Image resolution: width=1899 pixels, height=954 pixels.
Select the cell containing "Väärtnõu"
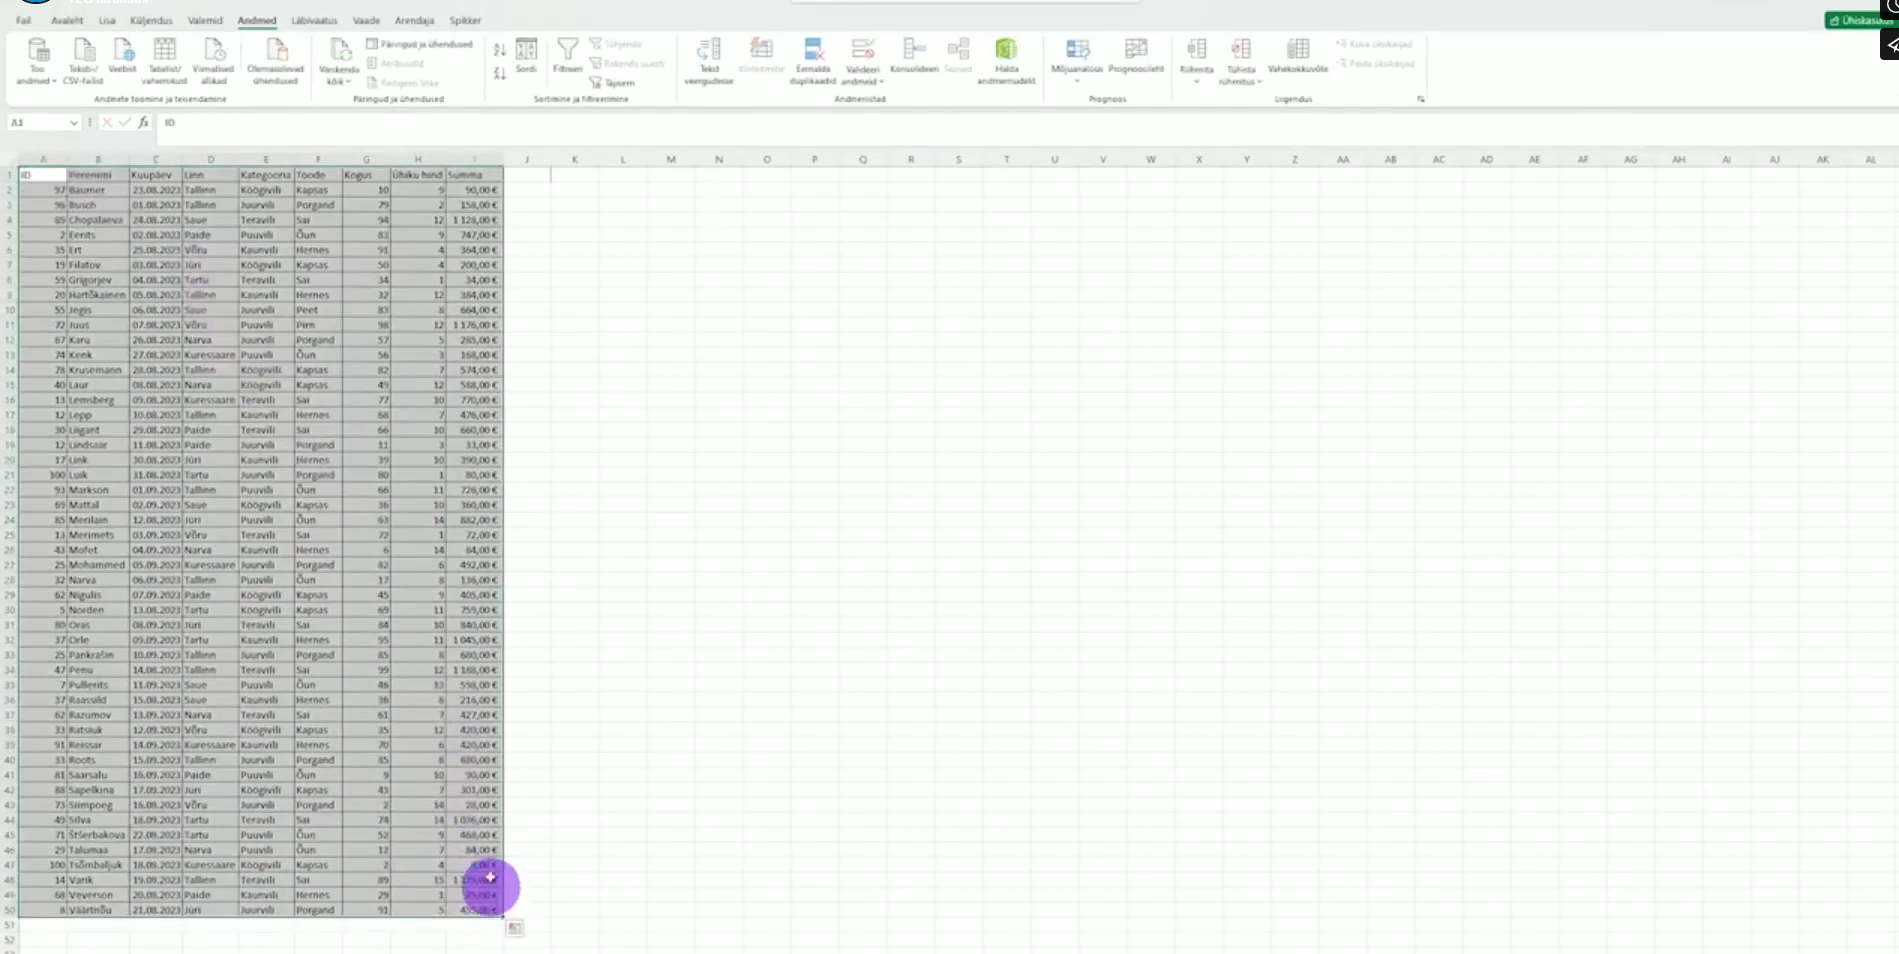pos(98,910)
